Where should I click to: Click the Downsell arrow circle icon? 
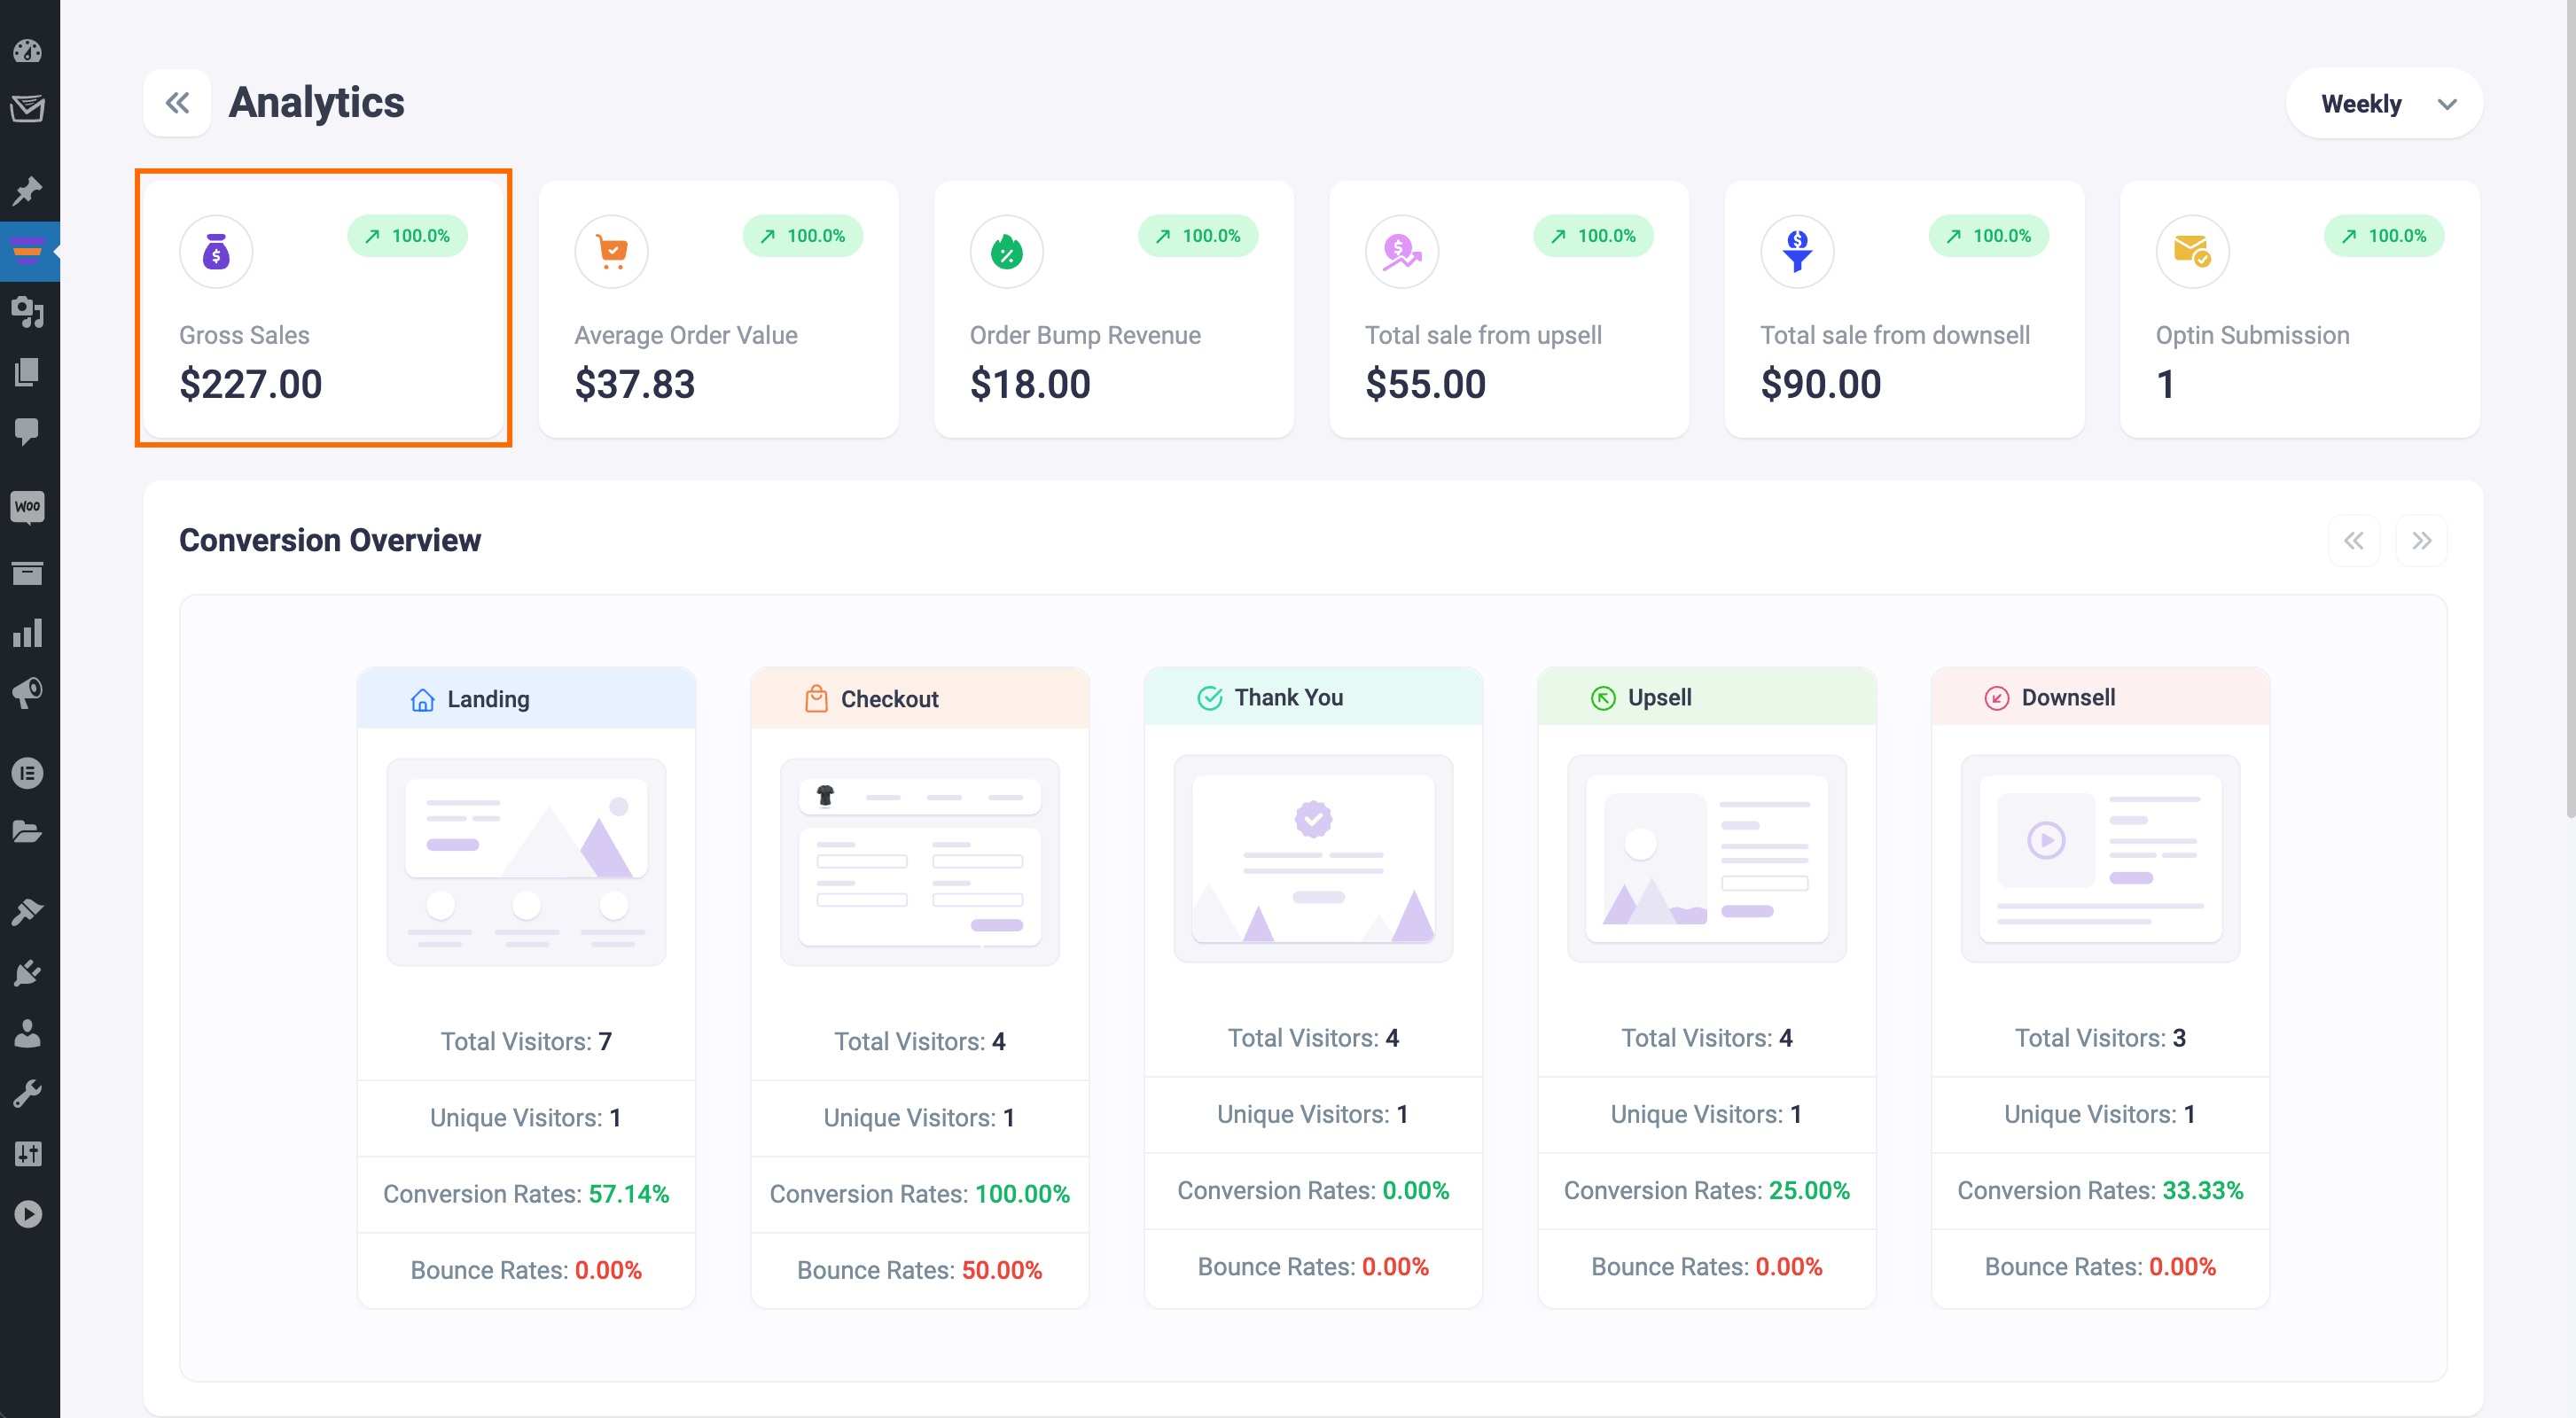coord(1997,698)
